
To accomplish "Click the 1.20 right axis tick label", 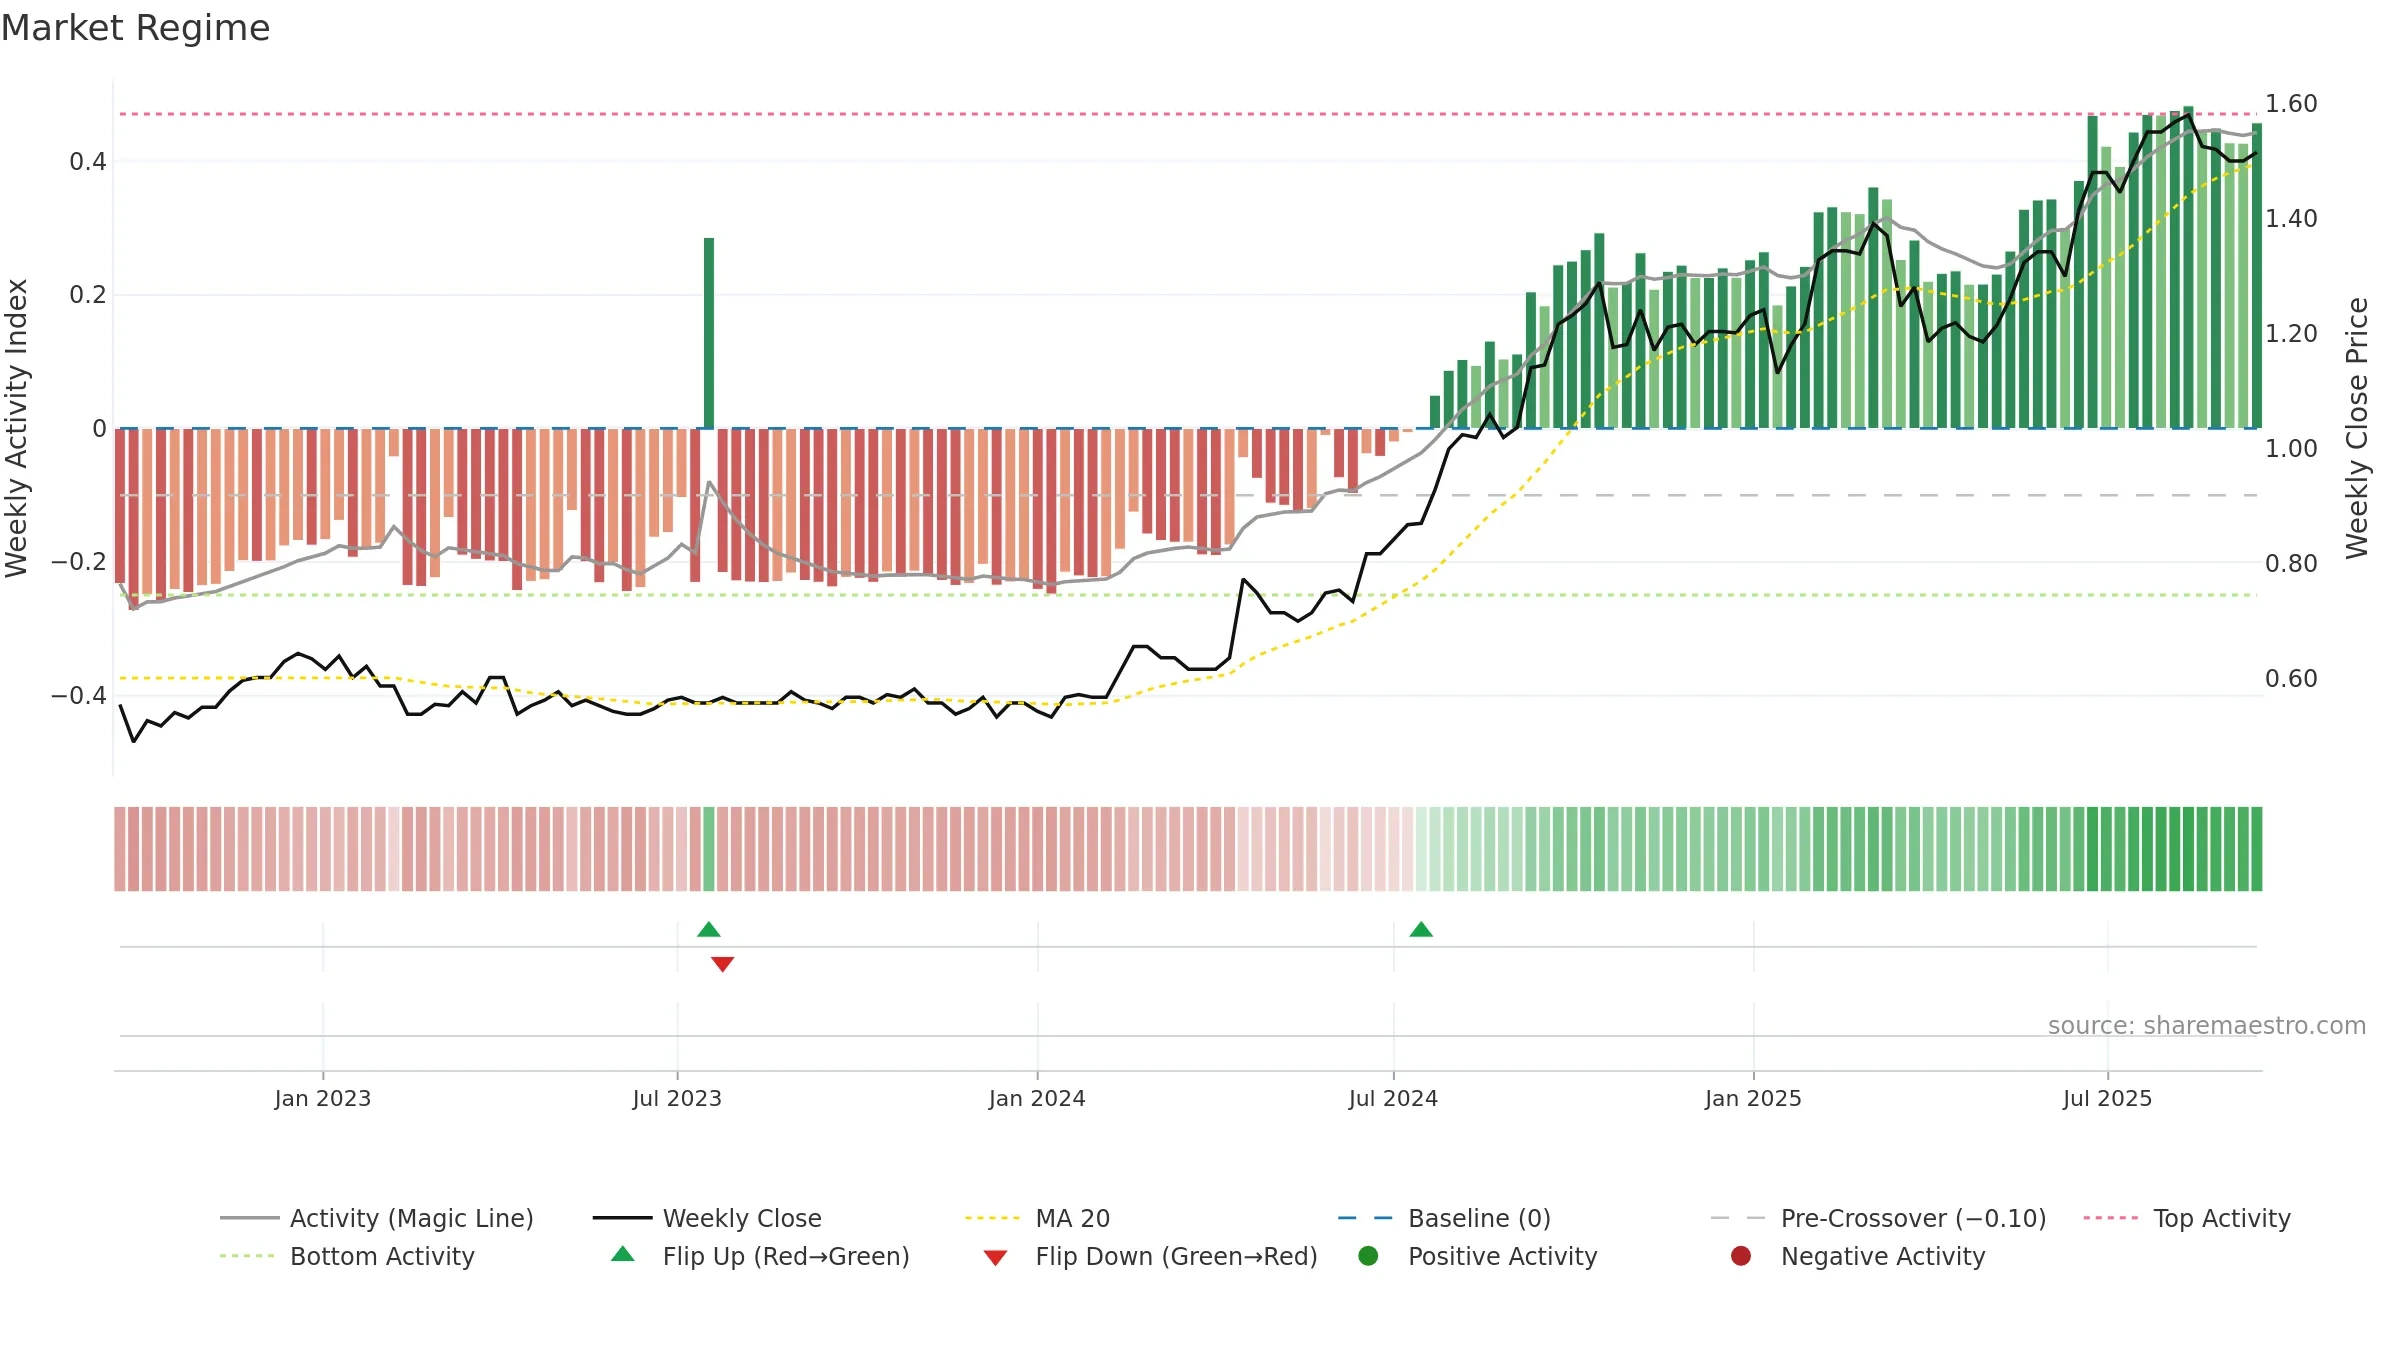I will click(x=2291, y=333).
